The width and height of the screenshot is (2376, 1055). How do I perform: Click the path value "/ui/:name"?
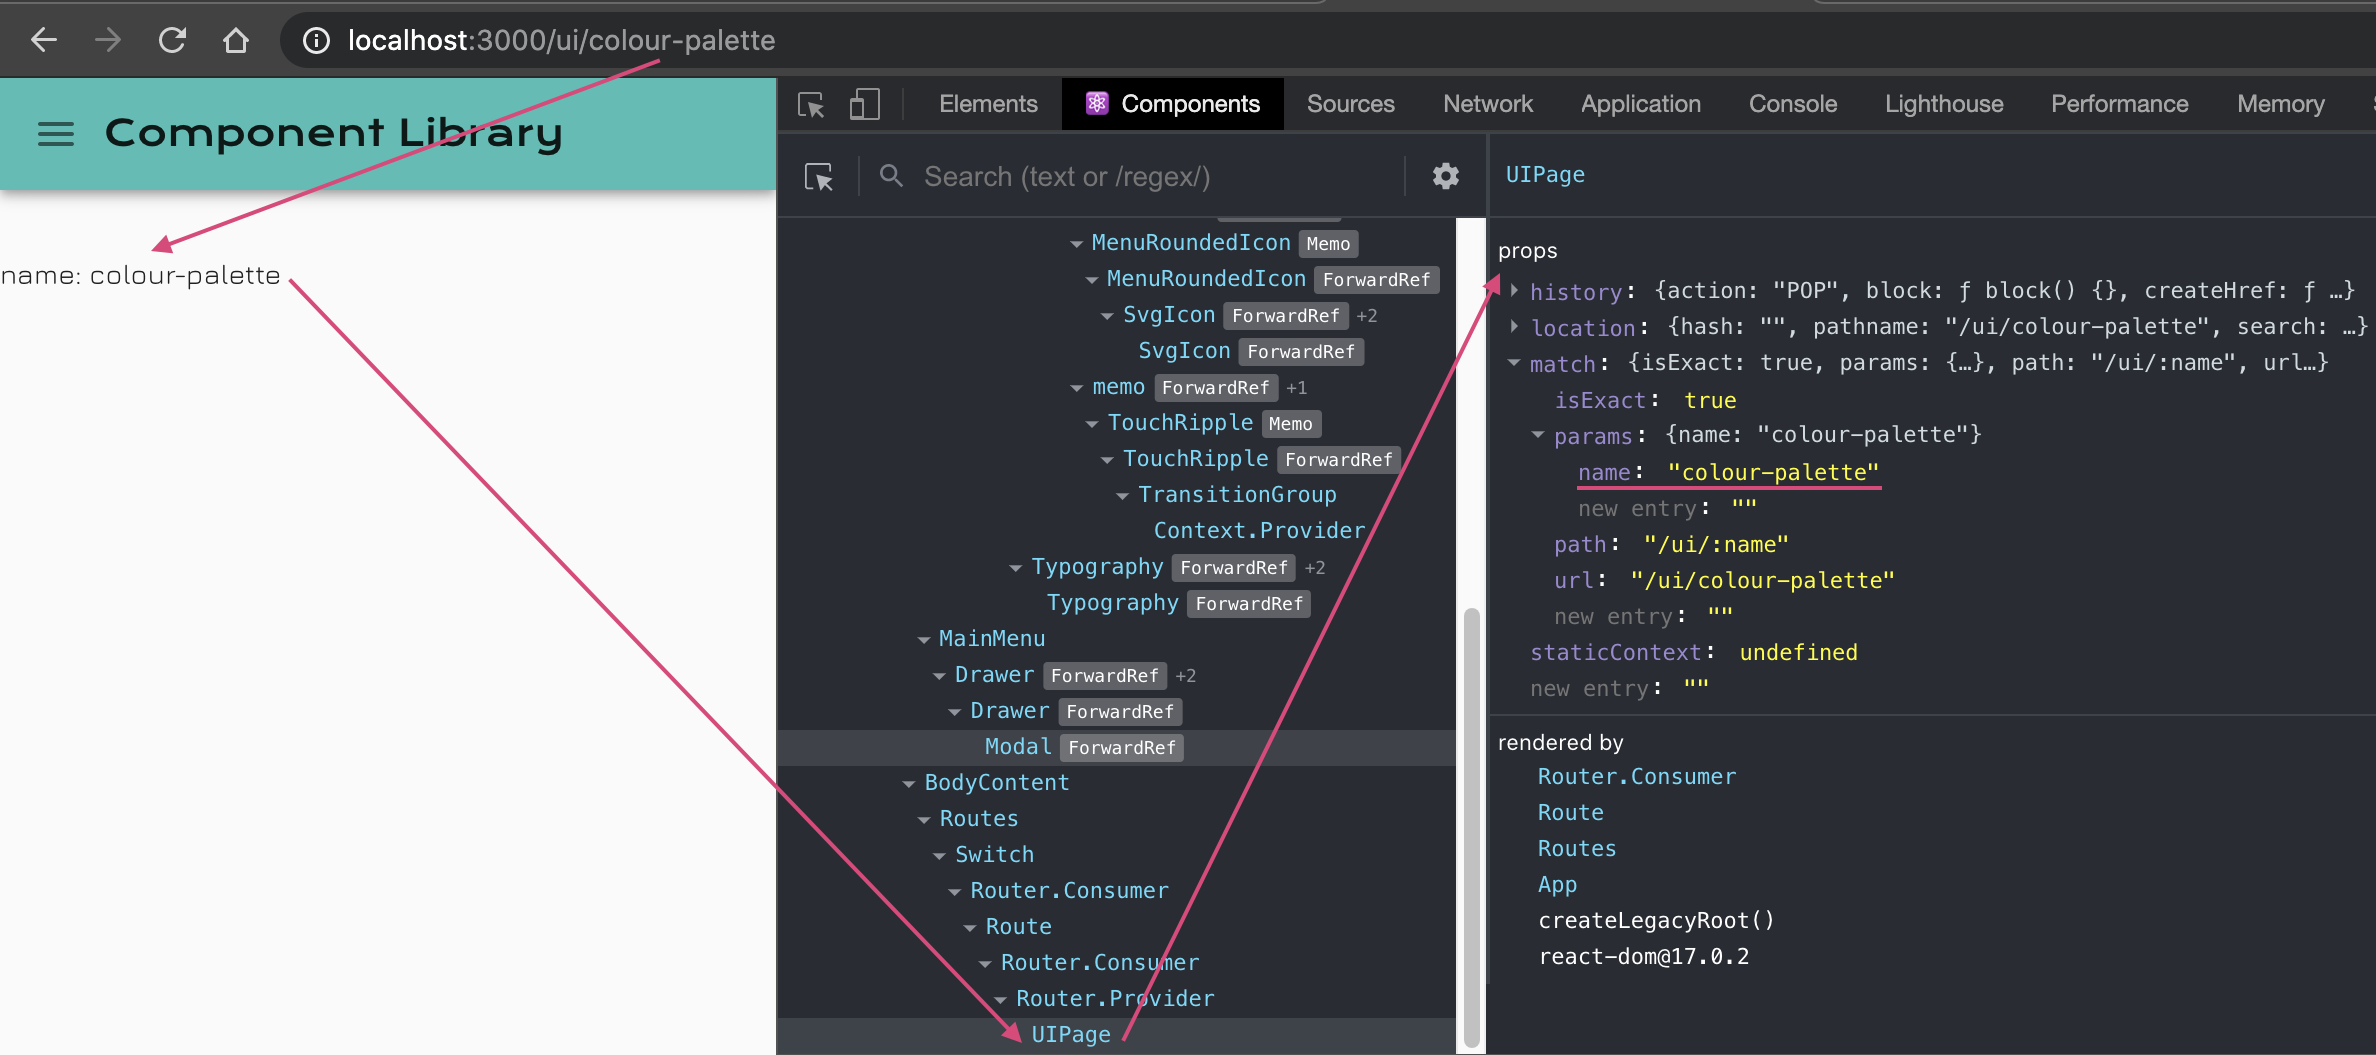[1716, 544]
